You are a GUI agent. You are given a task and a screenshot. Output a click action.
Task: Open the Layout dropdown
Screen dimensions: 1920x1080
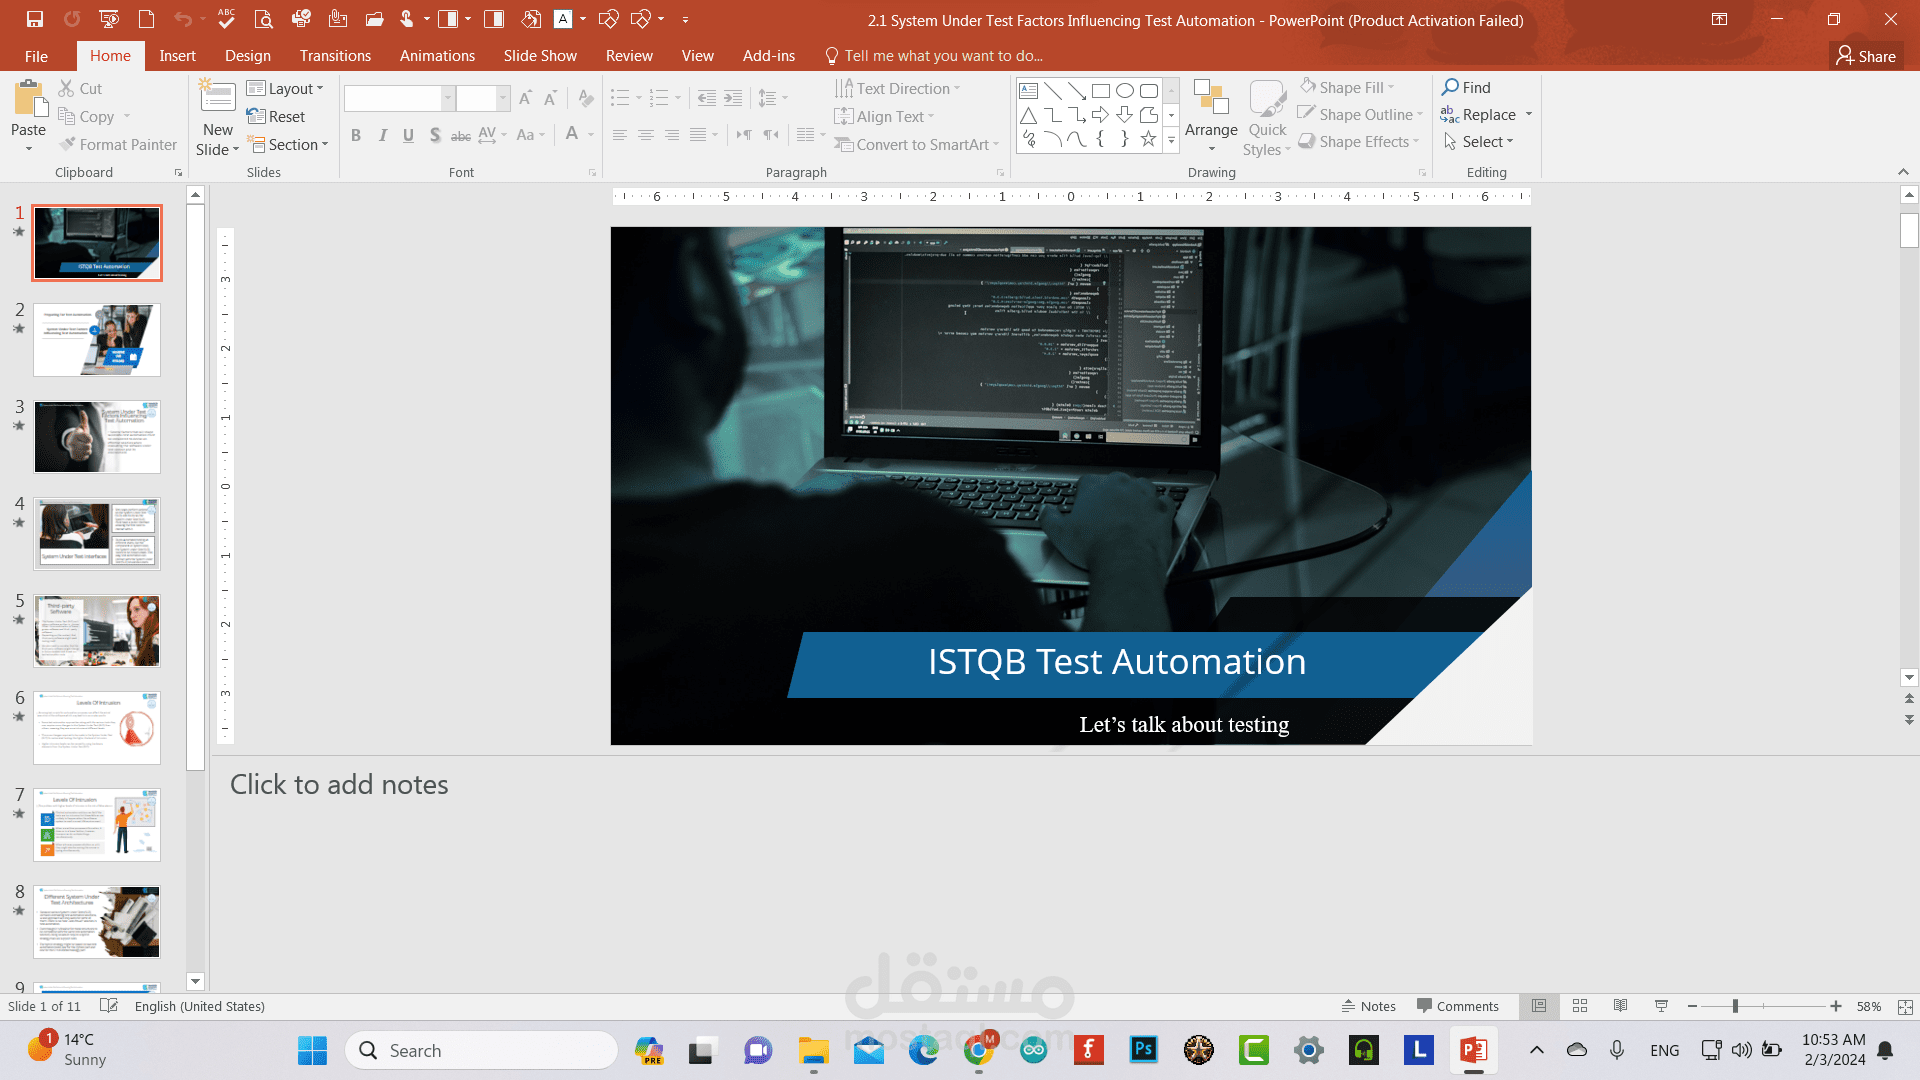click(x=285, y=88)
